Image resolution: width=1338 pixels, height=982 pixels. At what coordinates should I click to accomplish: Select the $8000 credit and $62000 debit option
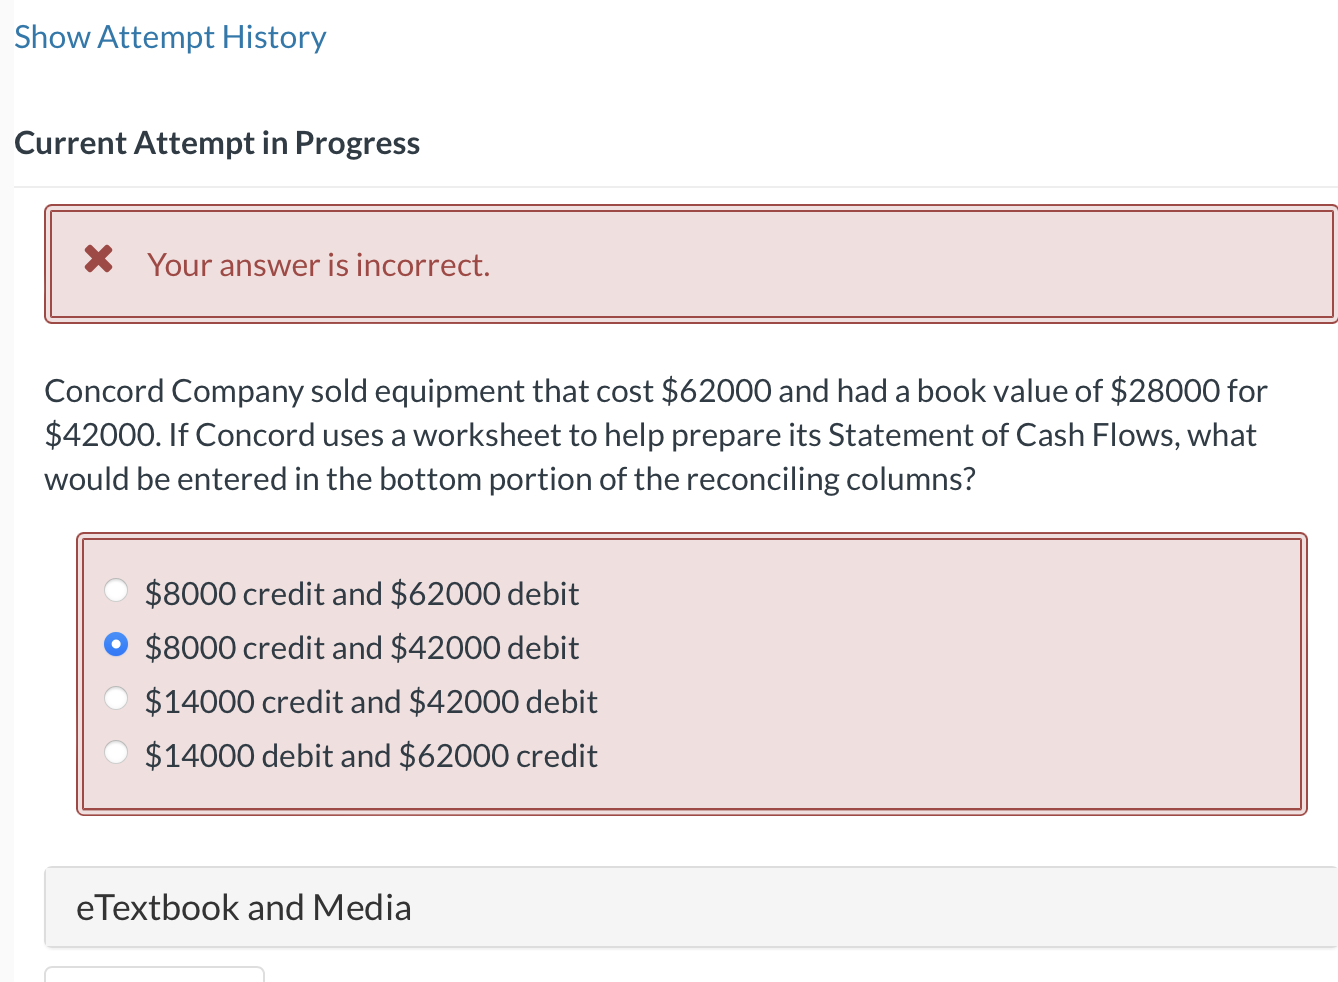point(116,591)
